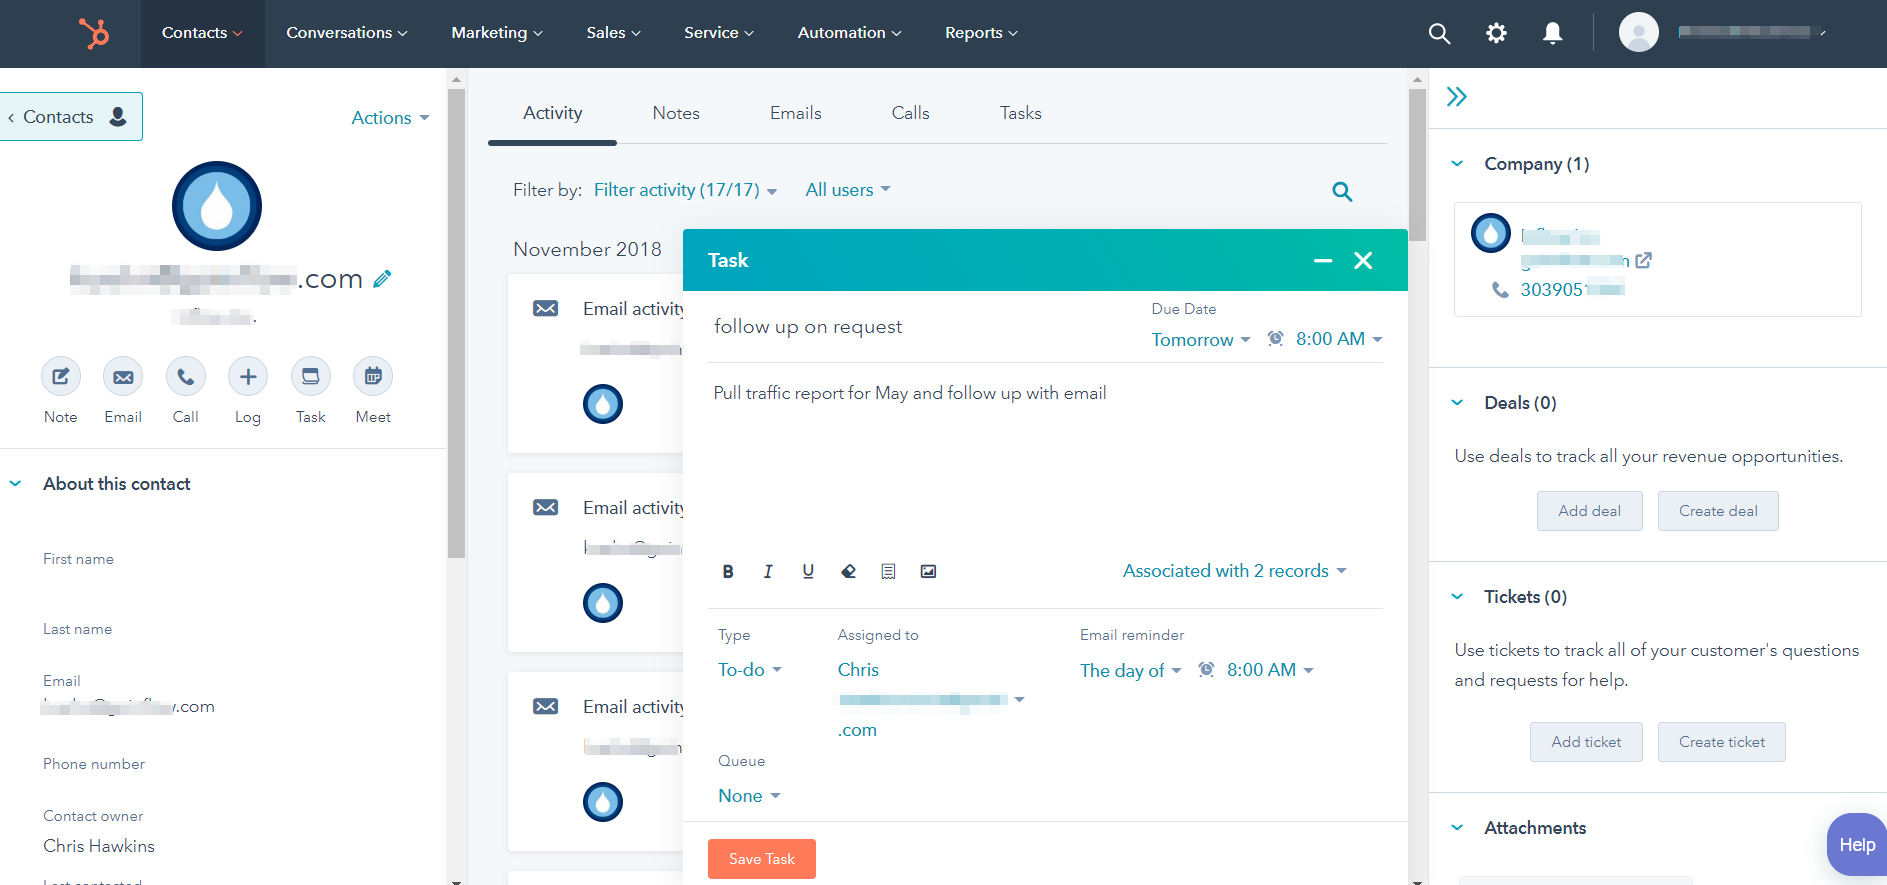The image size is (1887, 885).
Task: Collapse the Company section
Action: (1458, 164)
